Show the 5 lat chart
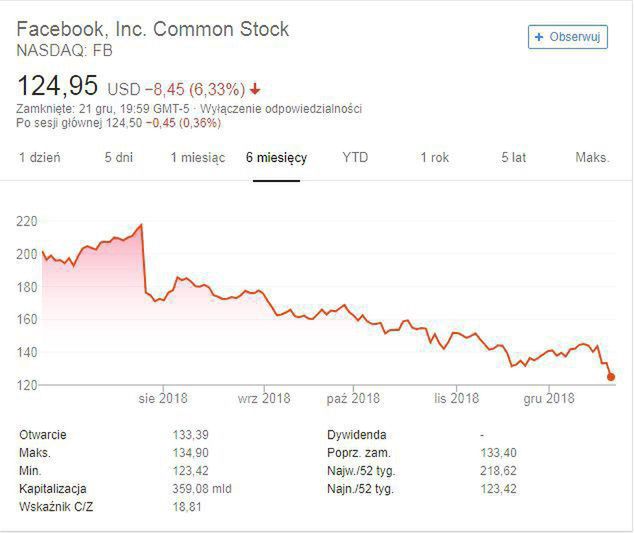The width and height of the screenshot is (634, 533). (514, 158)
